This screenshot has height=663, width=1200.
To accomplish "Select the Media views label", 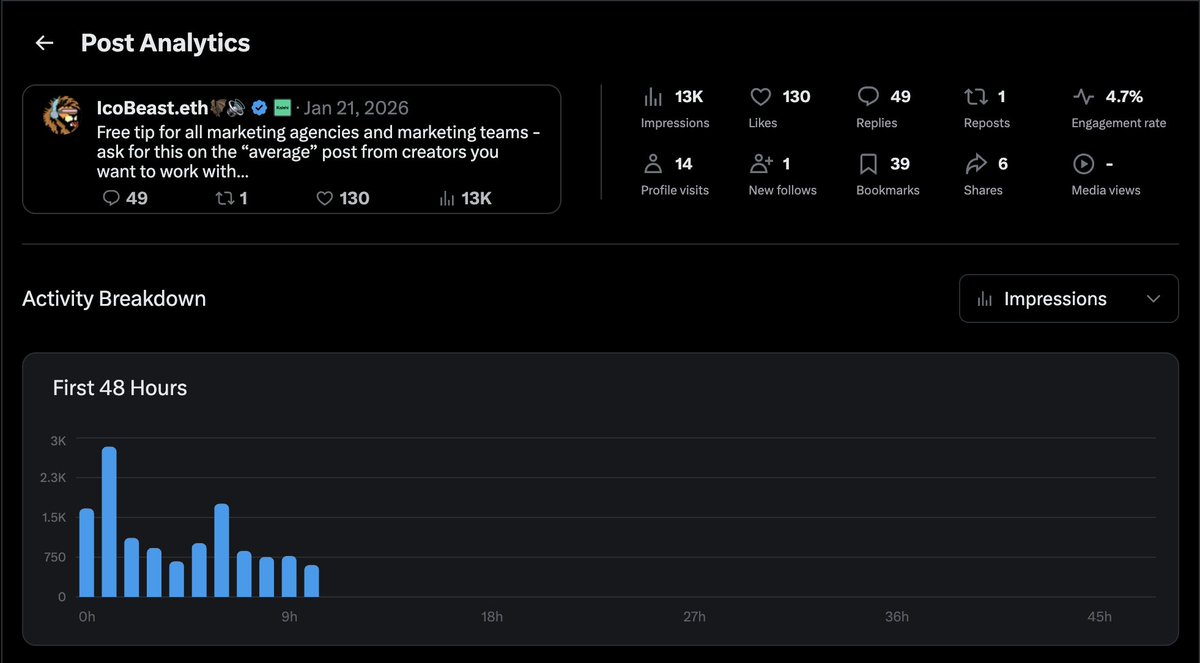I will click(x=1106, y=190).
